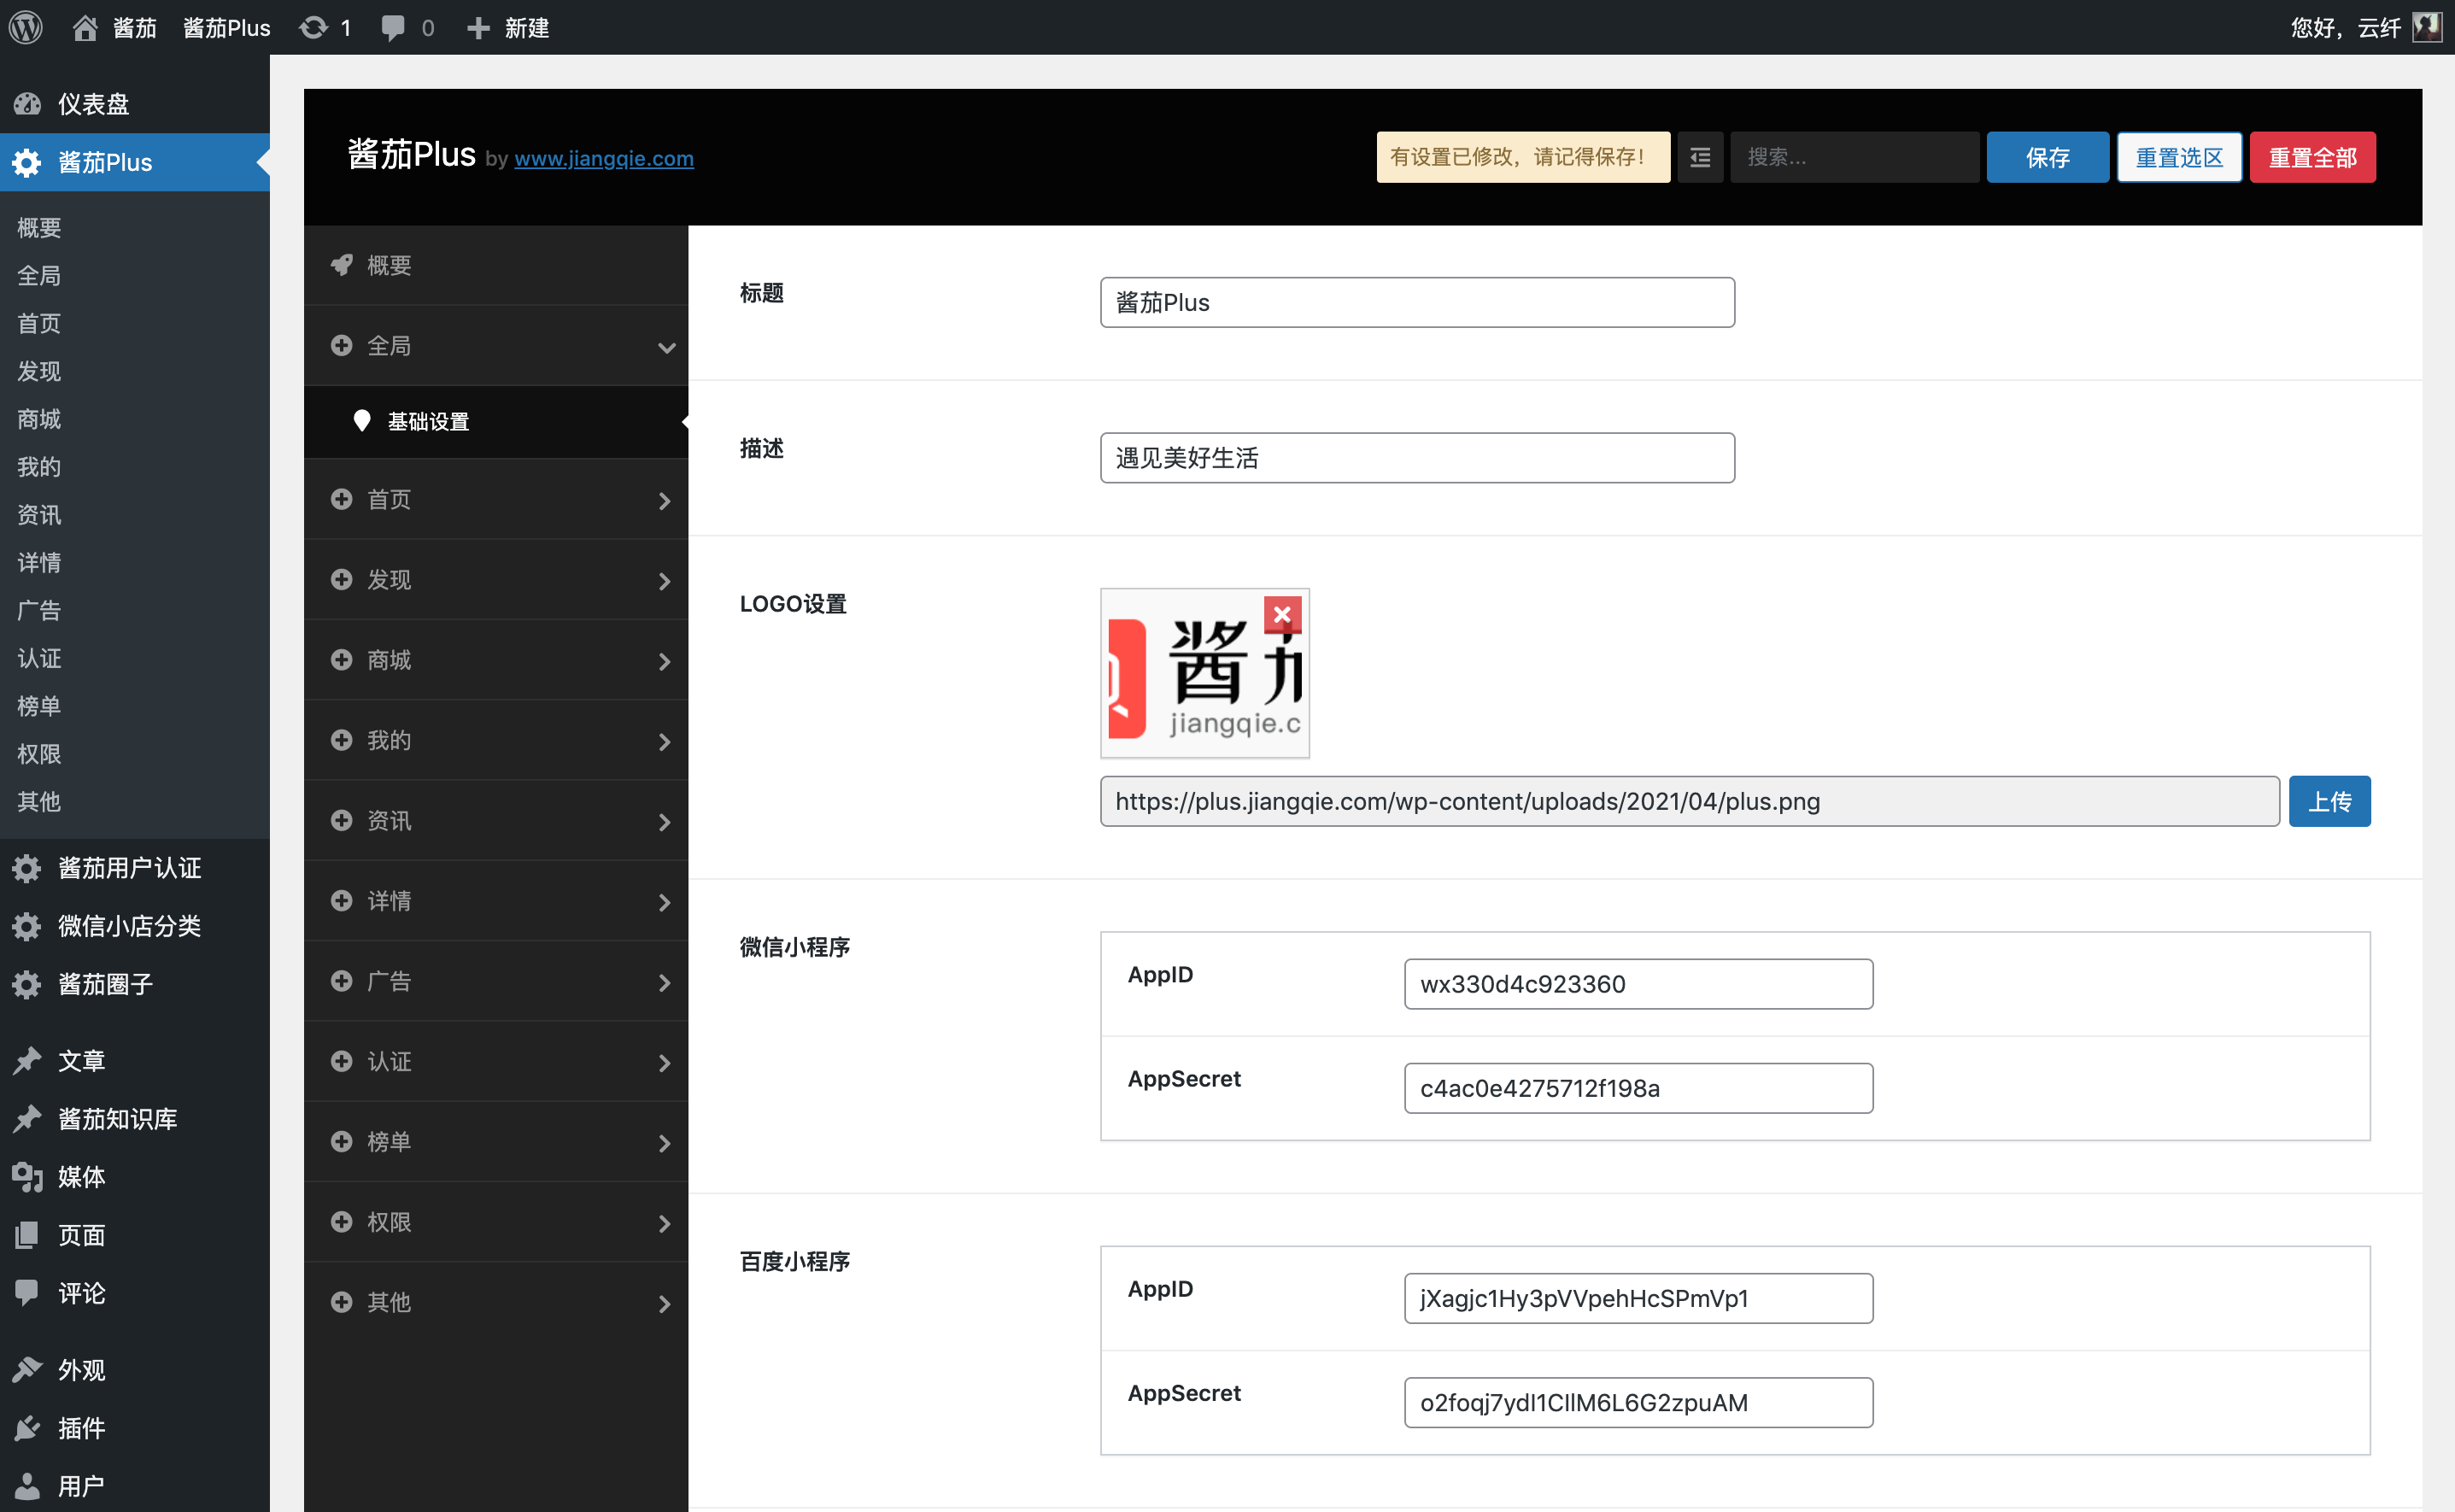Click the 重置全部 red button
Screen dimensions: 2455x1512
coord(2312,157)
